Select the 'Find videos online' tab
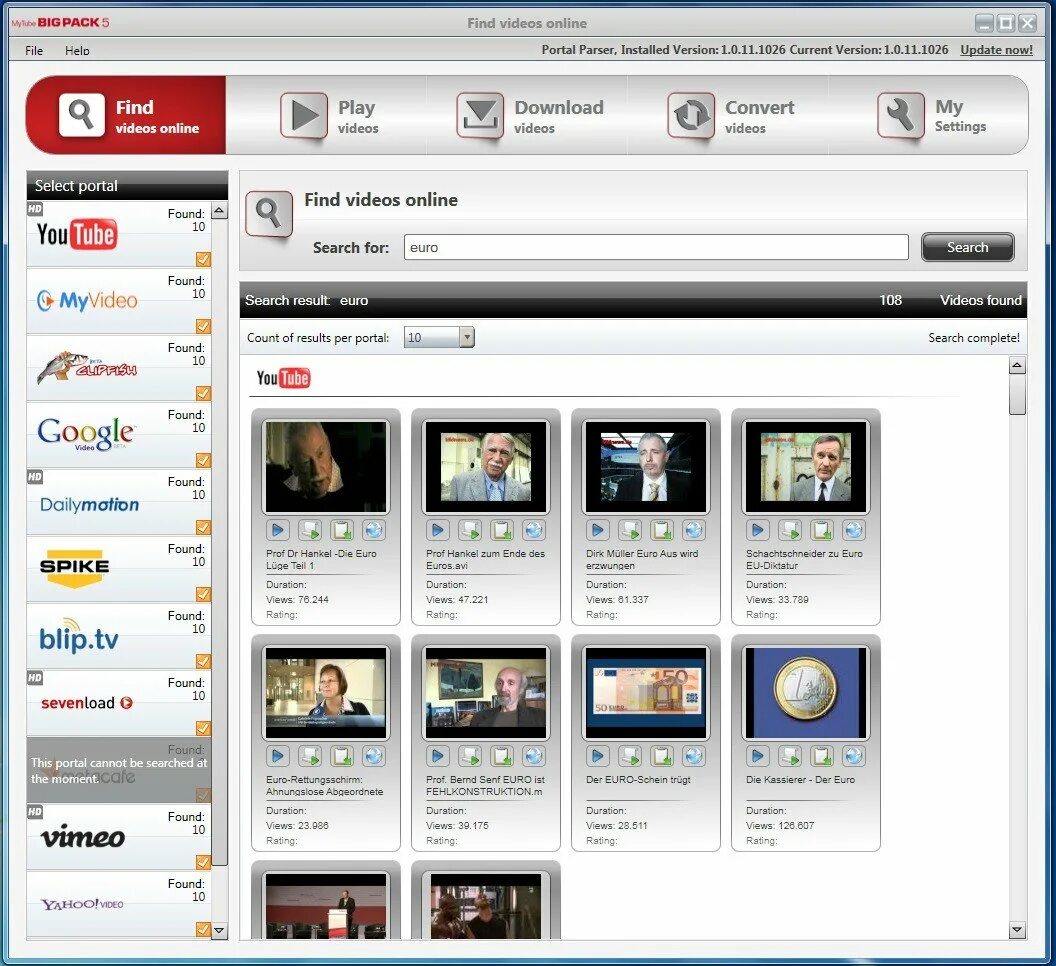Viewport: 1056px width, 966px height. pyautogui.click(x=127, y=116)
